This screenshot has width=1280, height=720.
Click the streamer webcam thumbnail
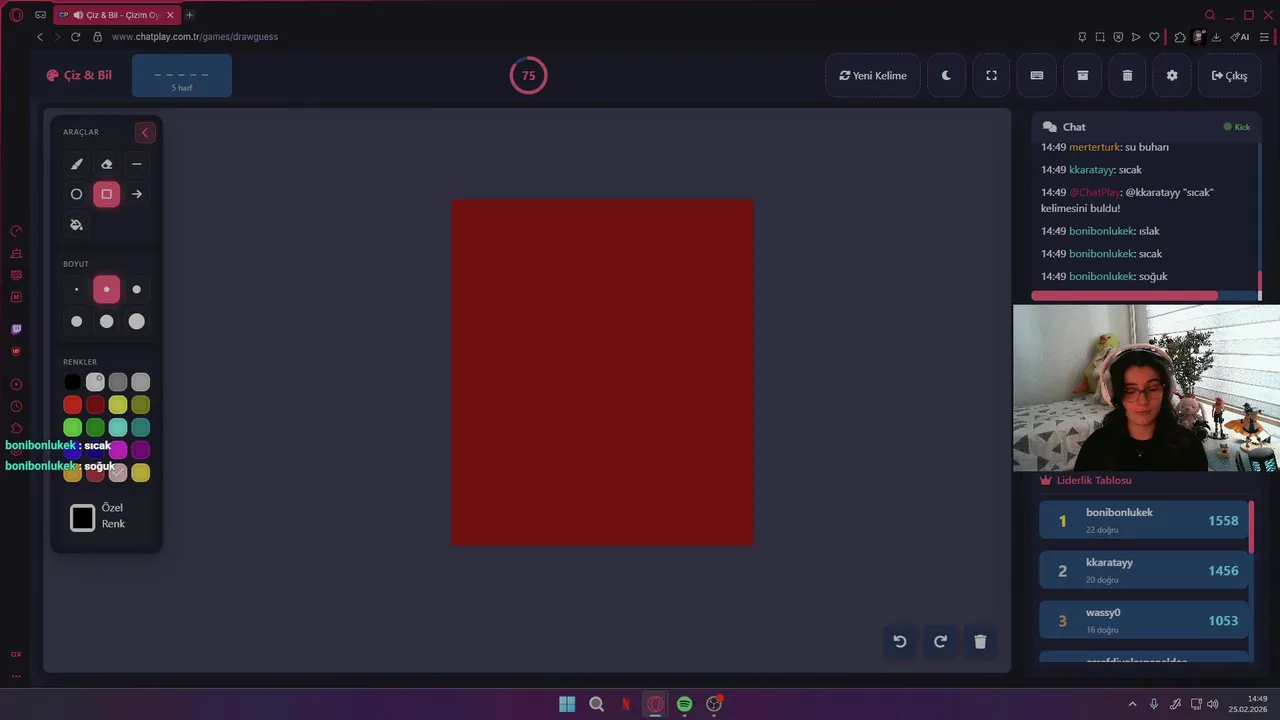[x=1146, y=388]
